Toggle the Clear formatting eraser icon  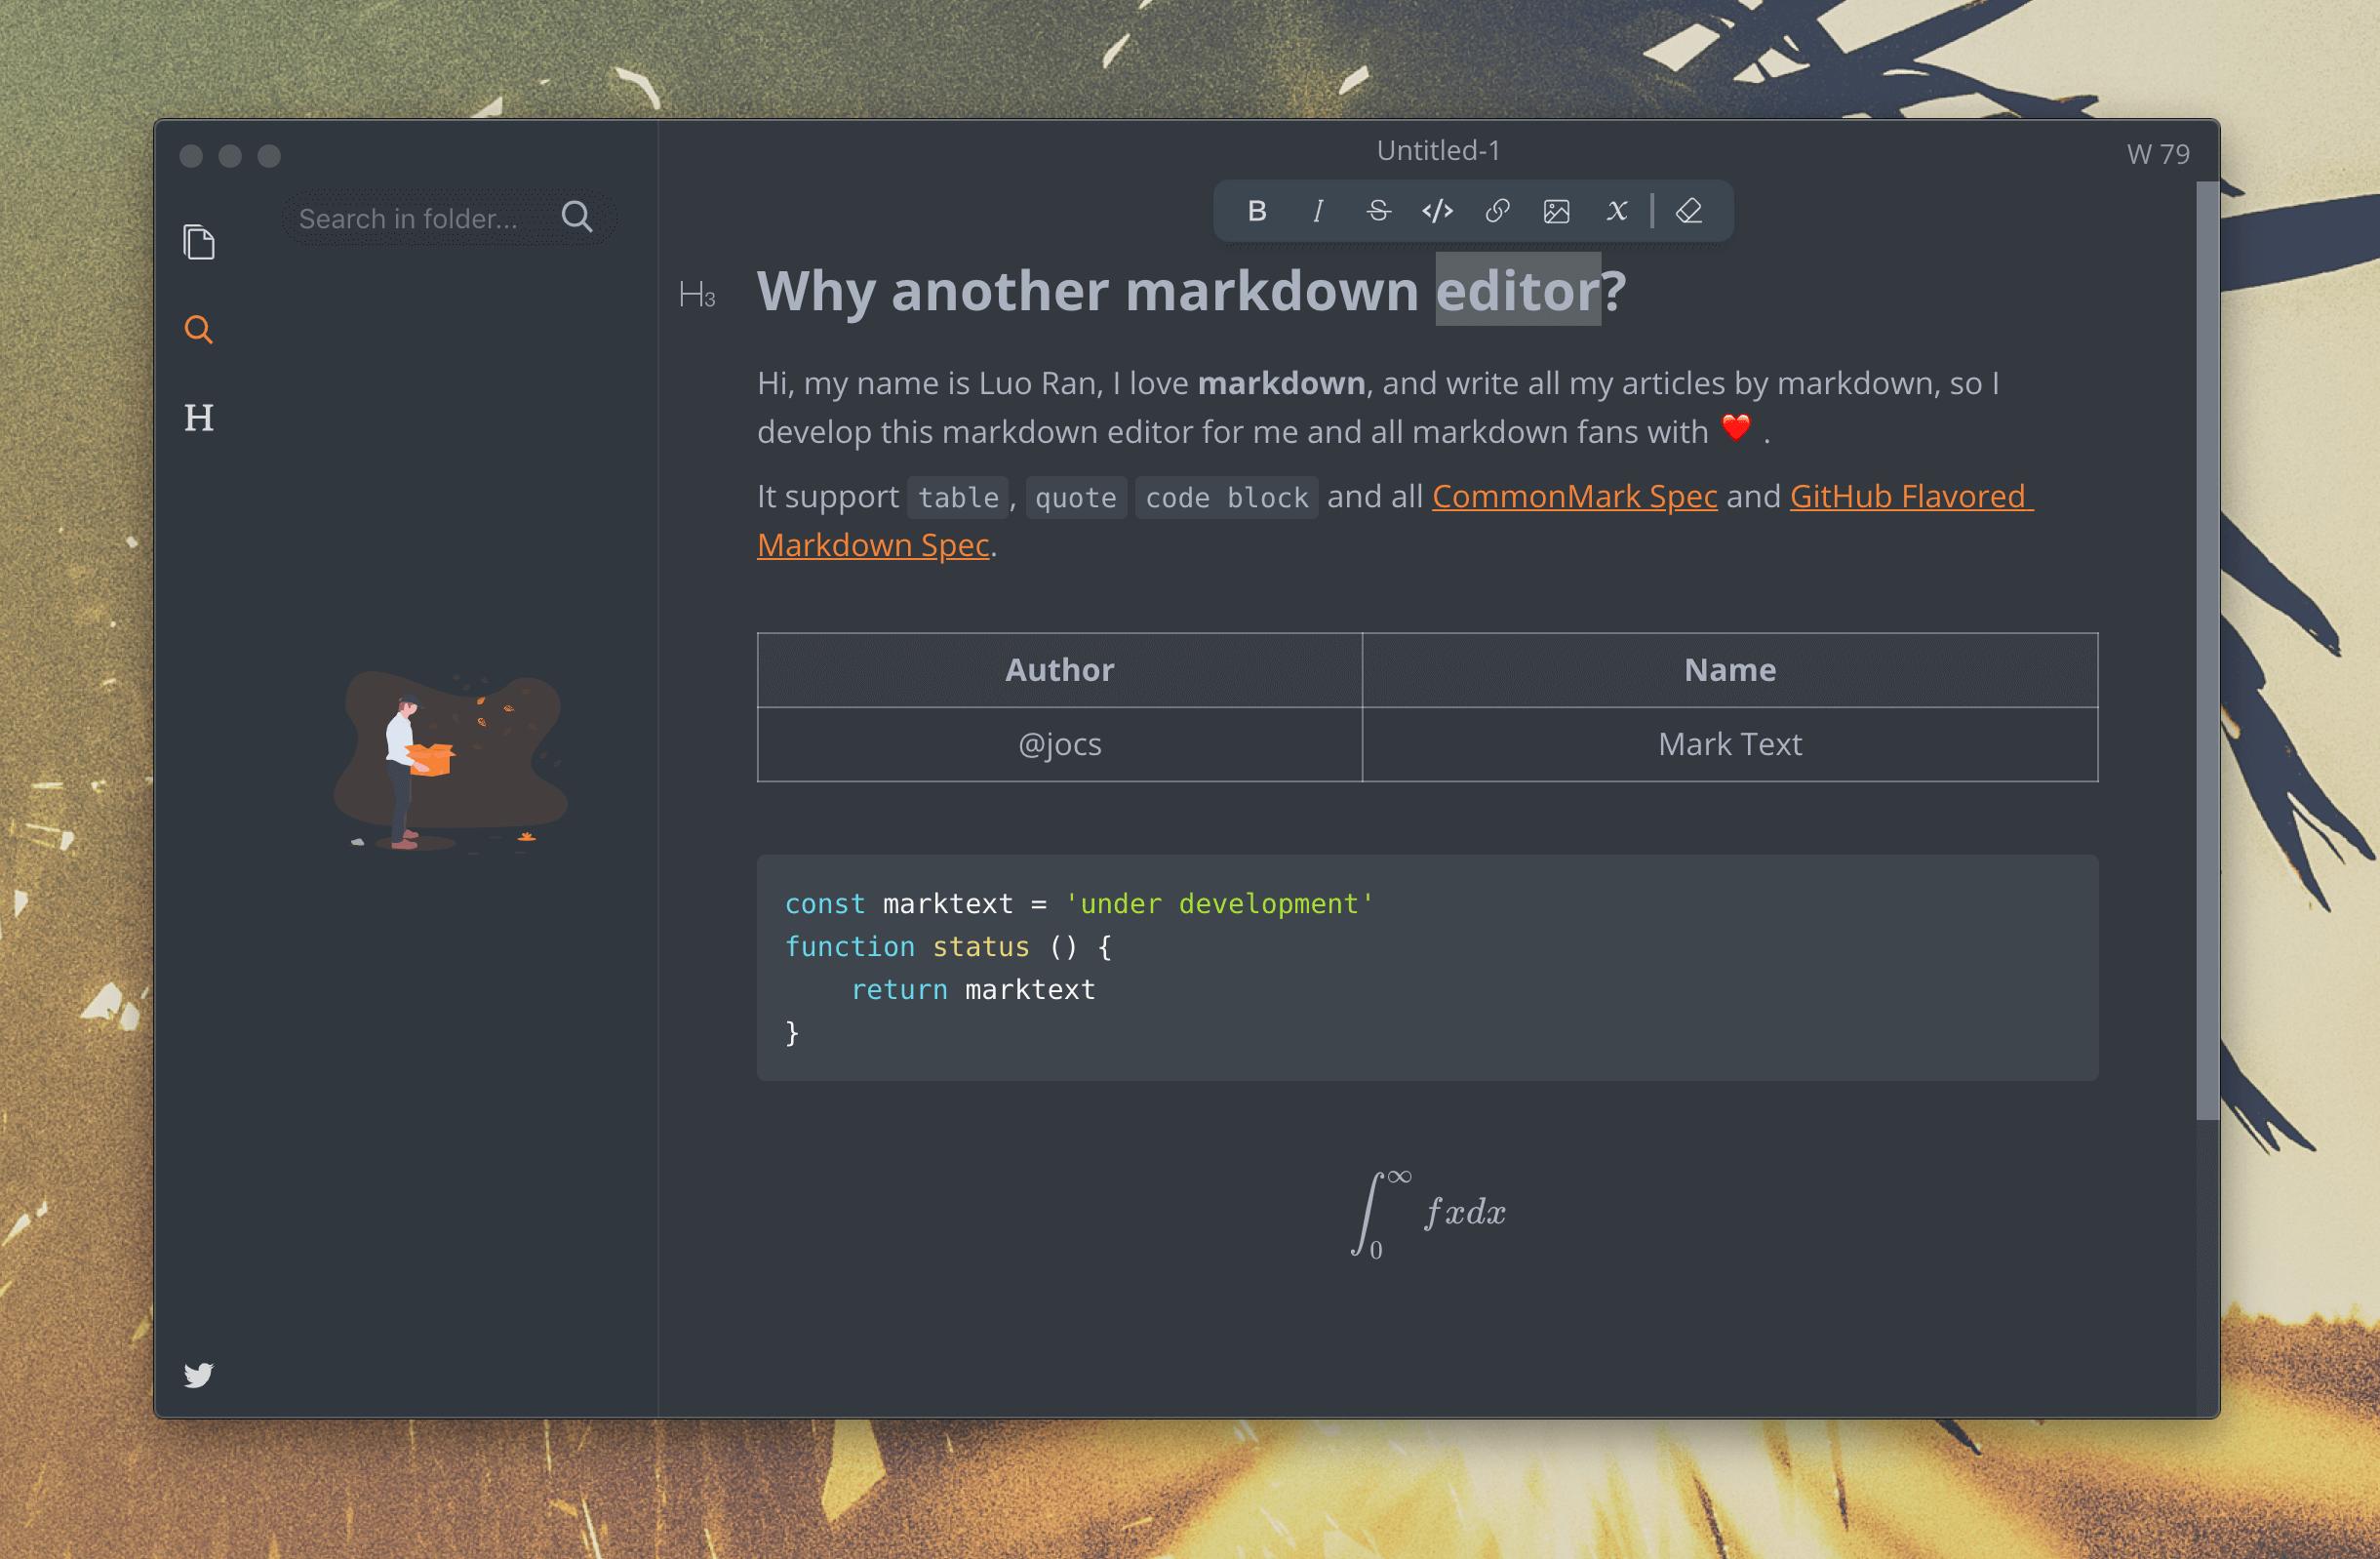(1686, 211)
